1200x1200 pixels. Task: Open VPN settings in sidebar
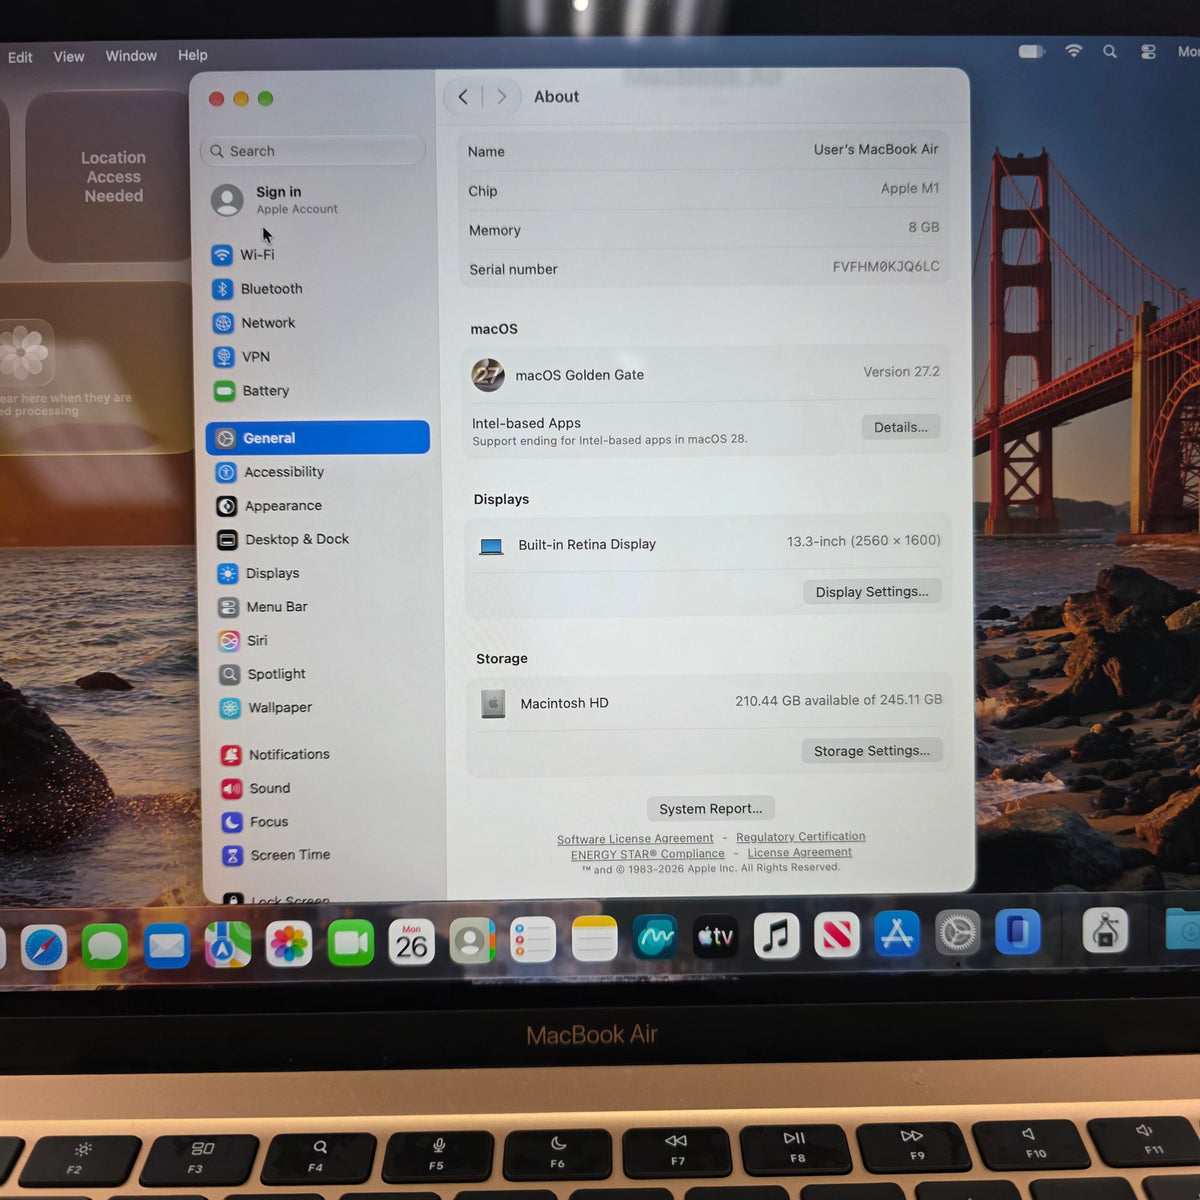[318, 357]
